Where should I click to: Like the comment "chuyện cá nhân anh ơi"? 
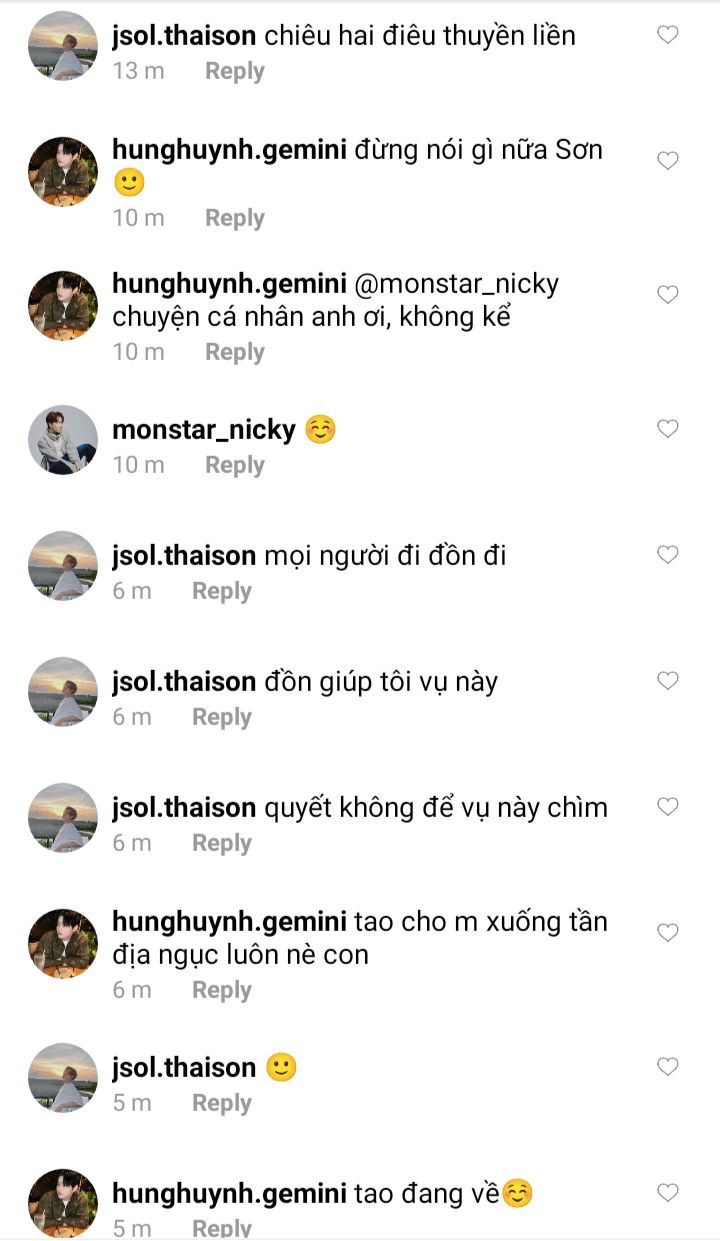667,294
